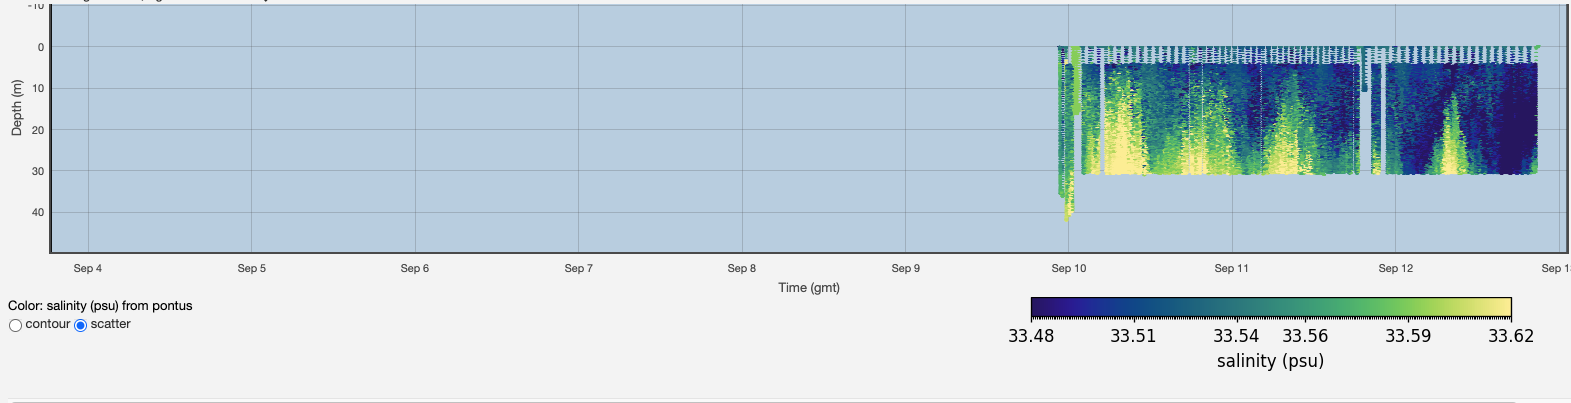The image size is (1571, 403).
Task: Click the deep salinity profile below 40 m
Action: pyautogui.click(x=1068, y=208)
